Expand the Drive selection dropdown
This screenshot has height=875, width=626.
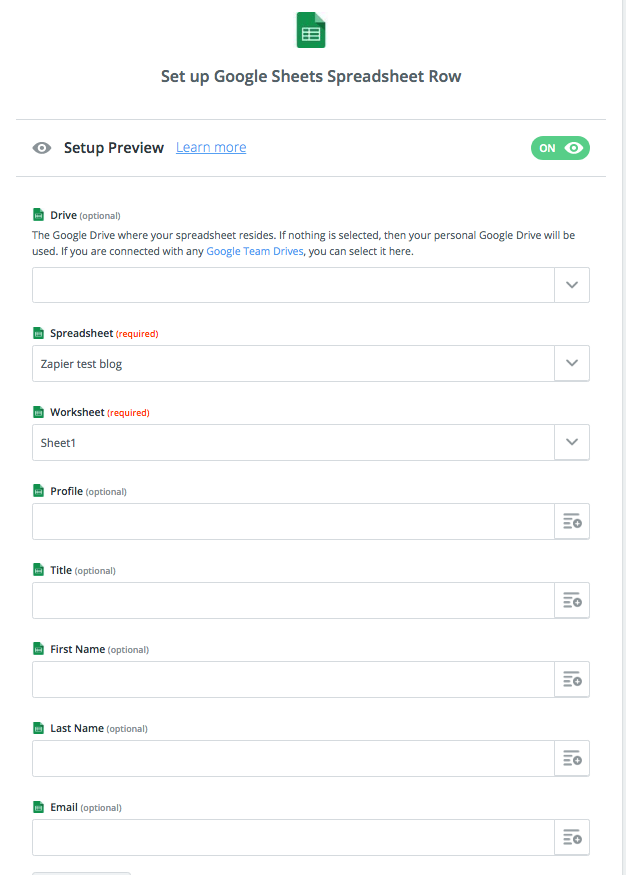pyautogui.click(x=571, y=284)
